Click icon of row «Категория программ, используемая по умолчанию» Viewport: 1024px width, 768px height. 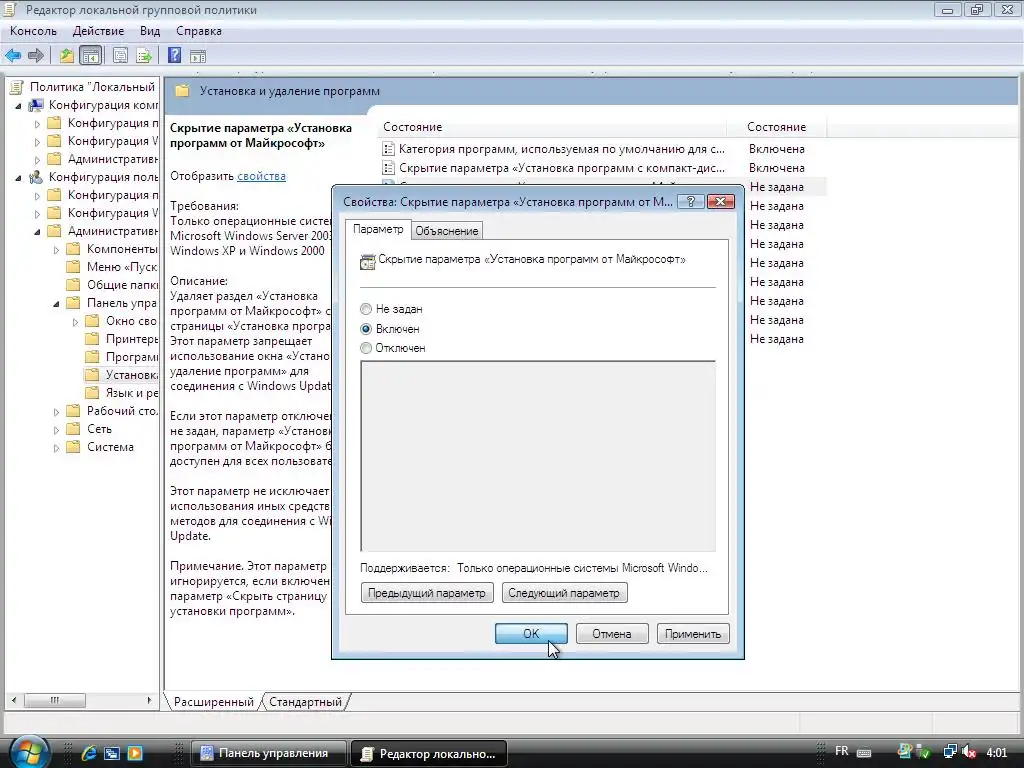pos(388,149)
